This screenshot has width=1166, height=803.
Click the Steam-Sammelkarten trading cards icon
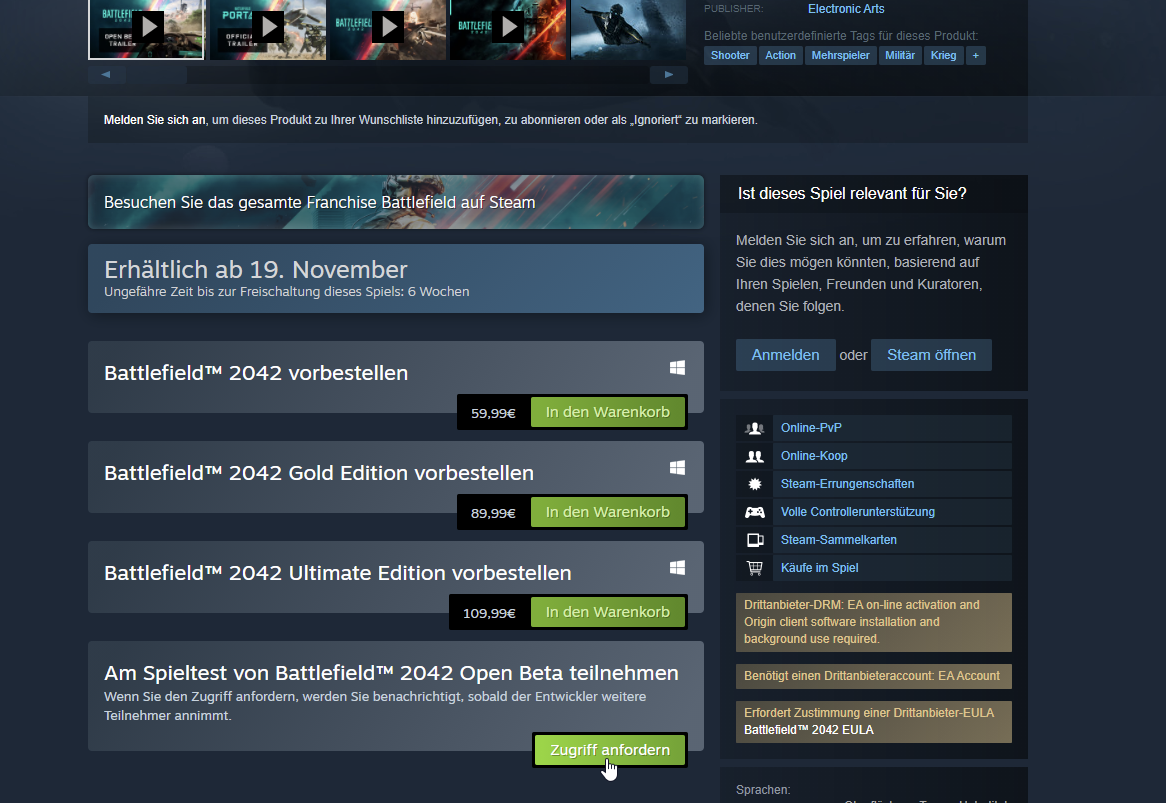[x=755, y=540]
